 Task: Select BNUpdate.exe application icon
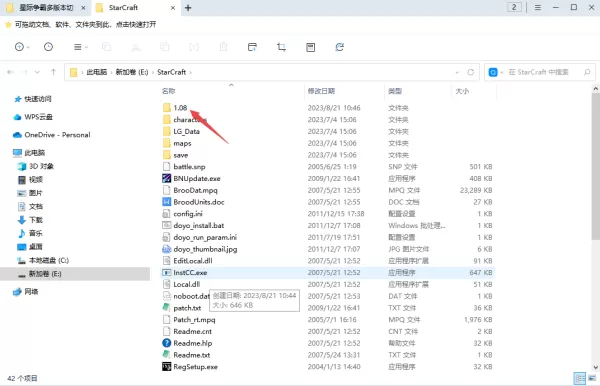[166, 178]
